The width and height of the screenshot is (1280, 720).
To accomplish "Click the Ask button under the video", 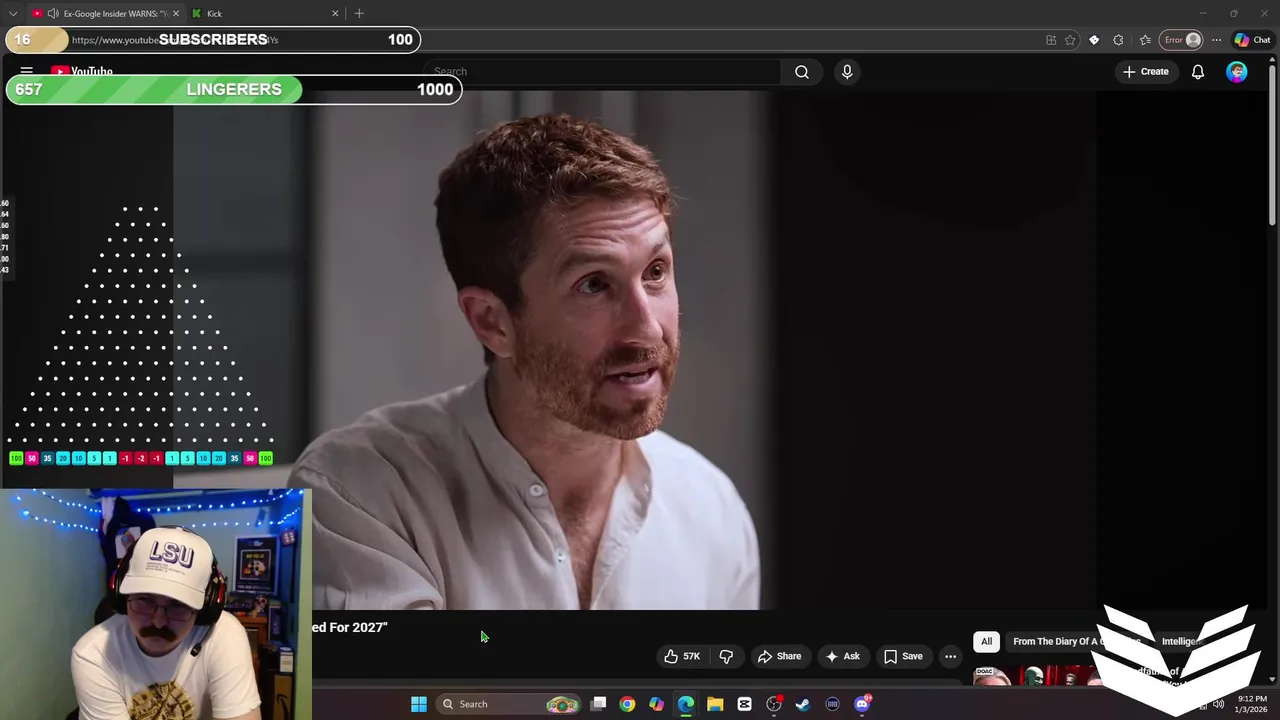I will point(843,656).
